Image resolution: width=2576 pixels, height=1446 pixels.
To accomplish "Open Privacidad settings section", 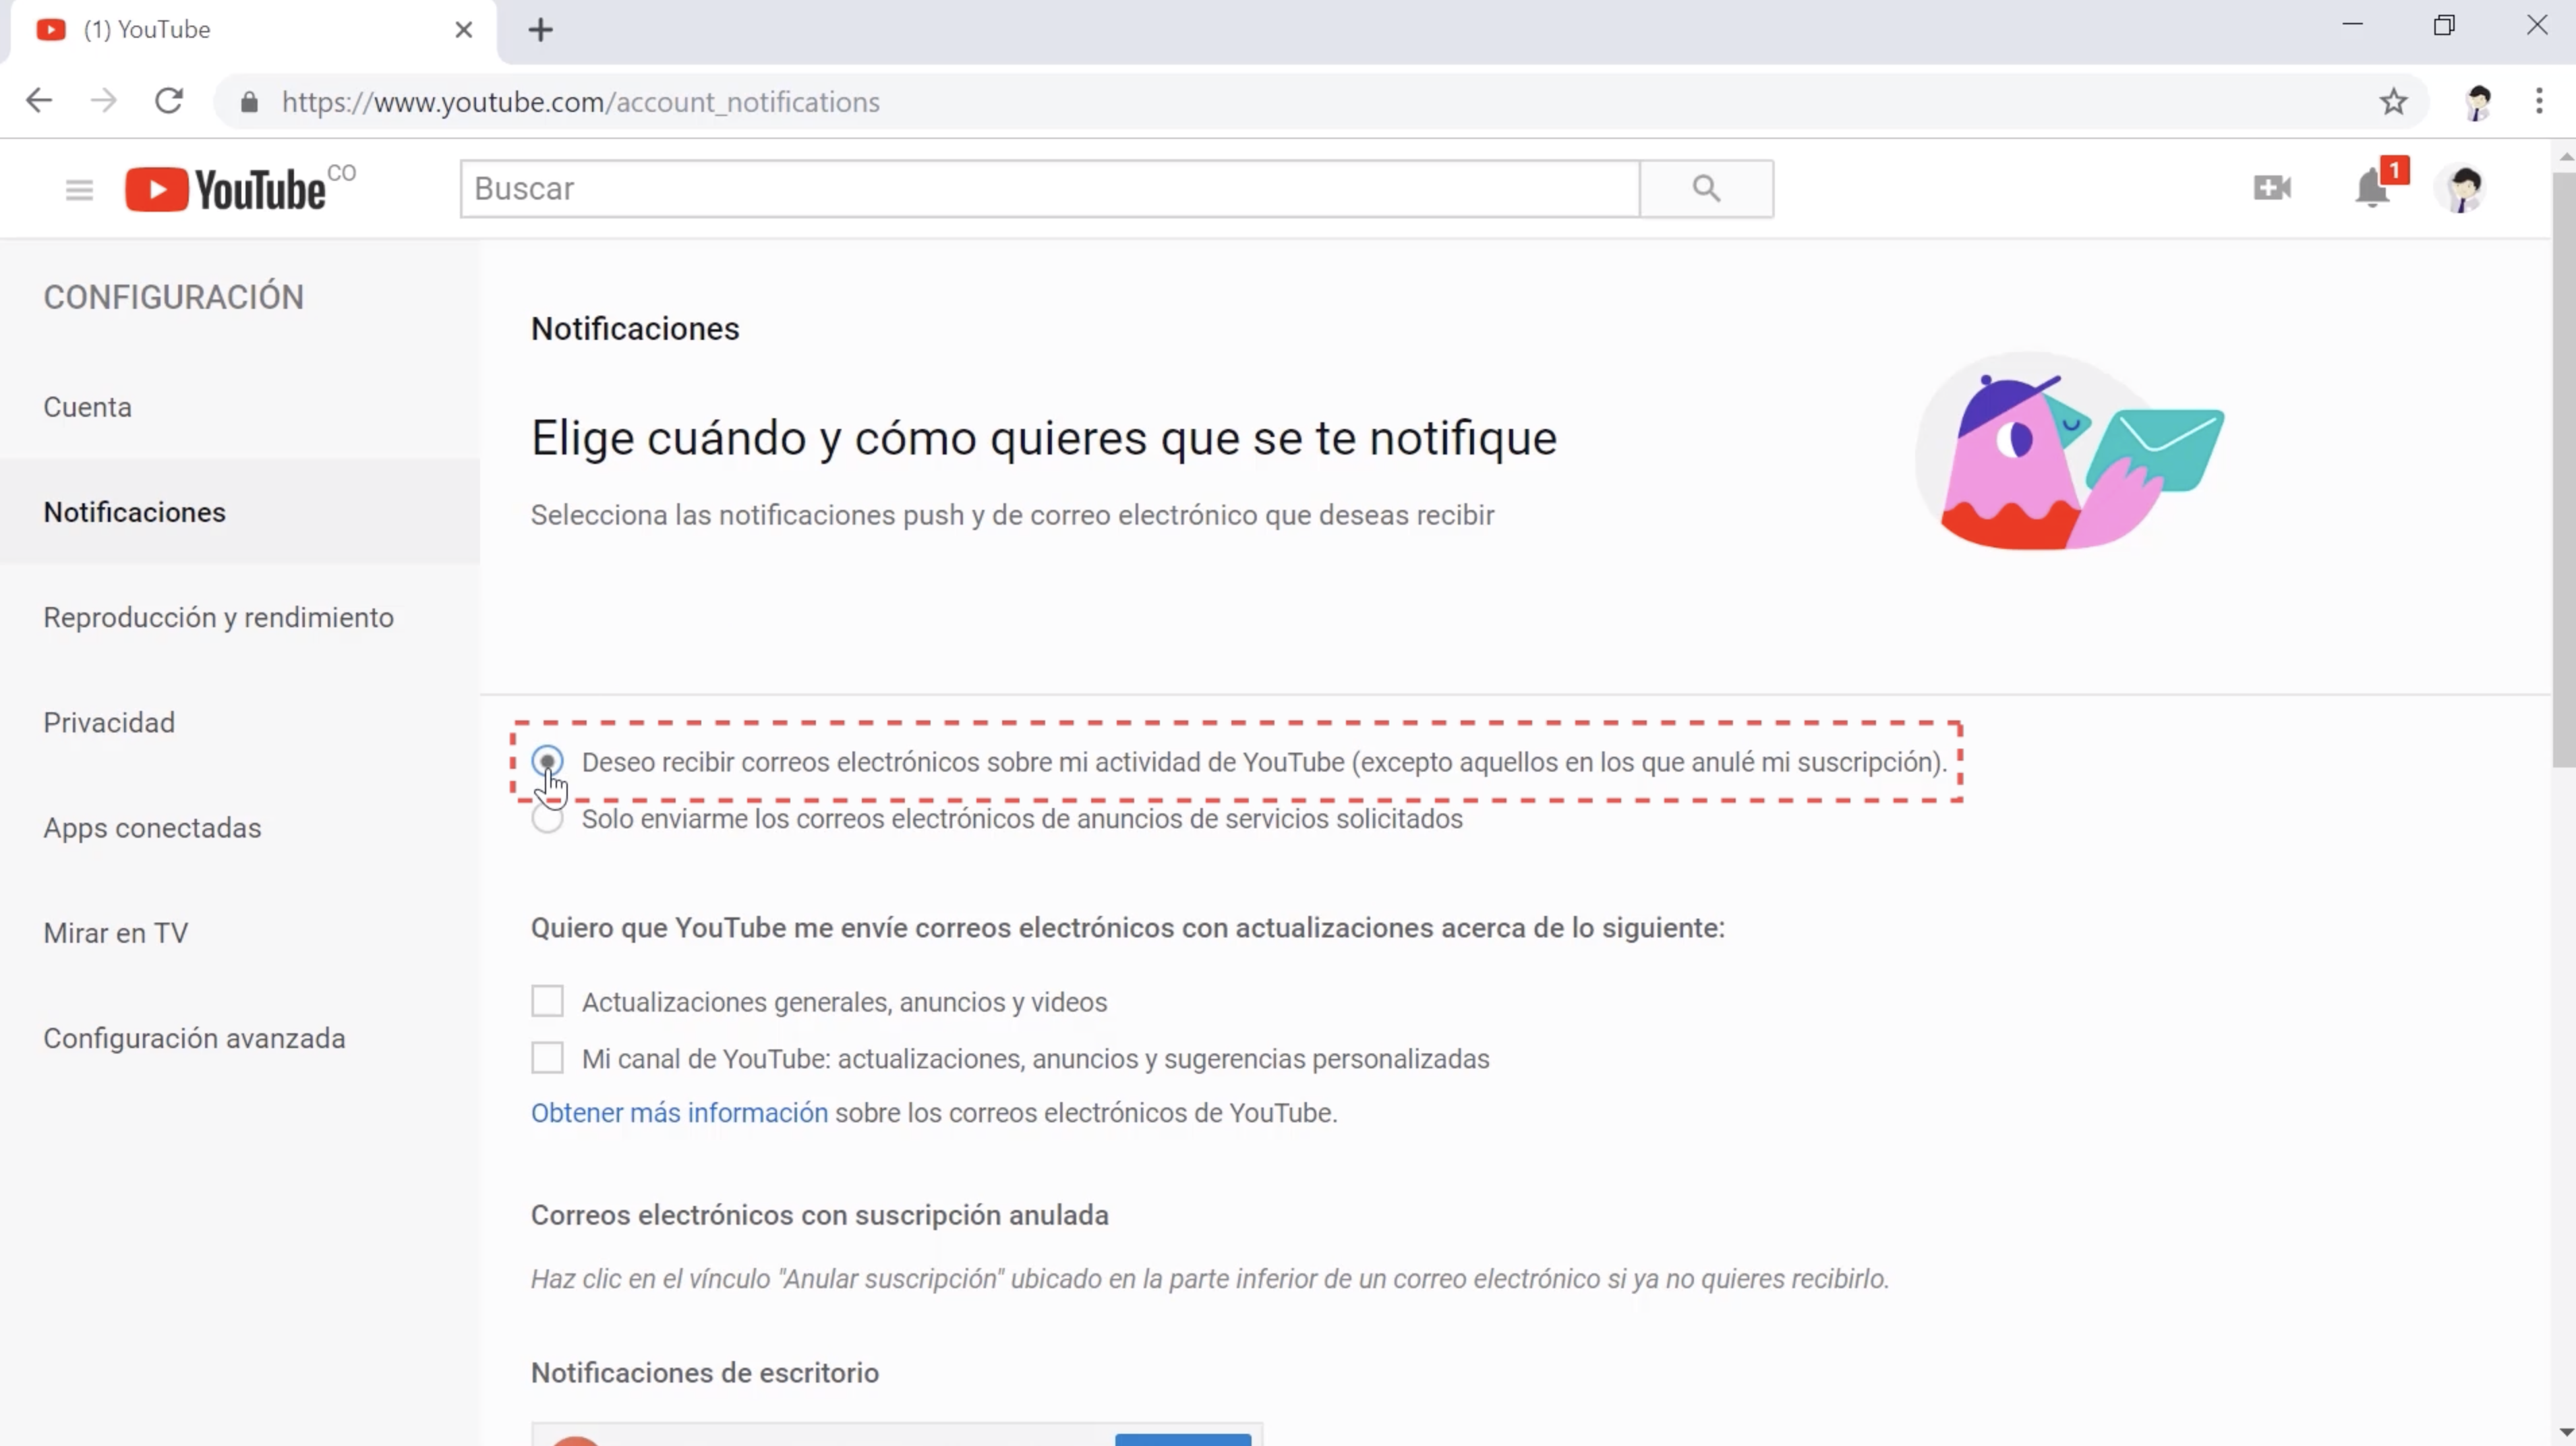I will [240, 722].
